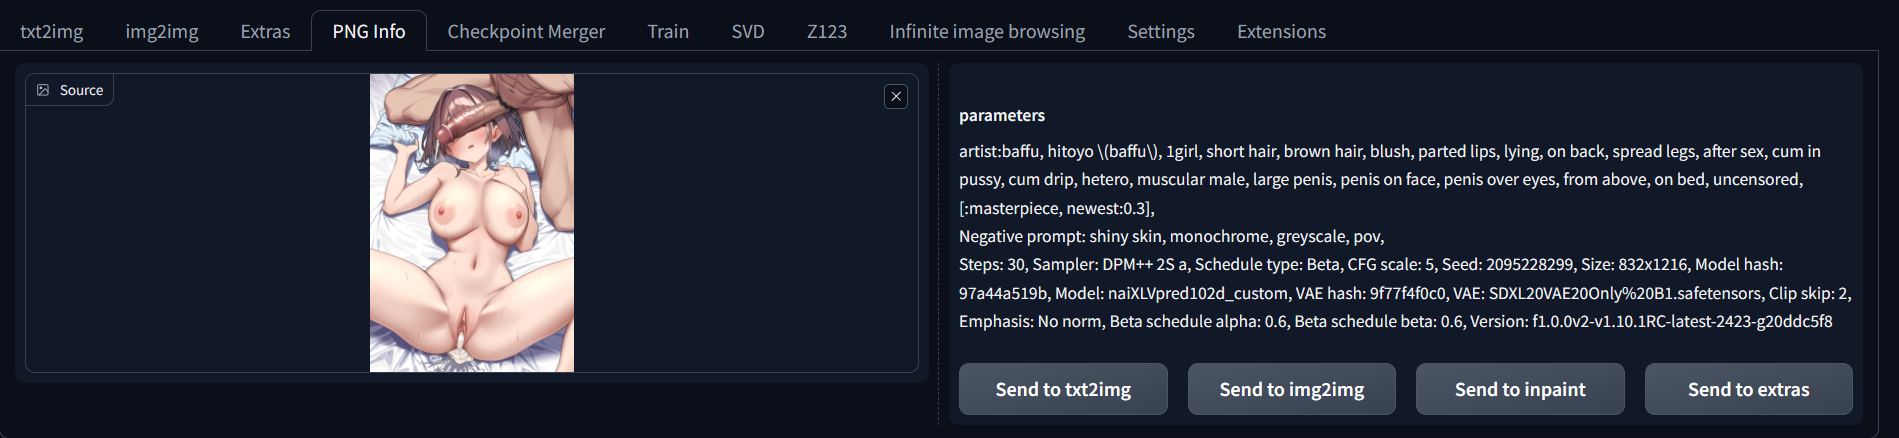This screenshot has width=1899, height=438.
Task: Click the Negative prompt text line
Action: click(1171, 236)
